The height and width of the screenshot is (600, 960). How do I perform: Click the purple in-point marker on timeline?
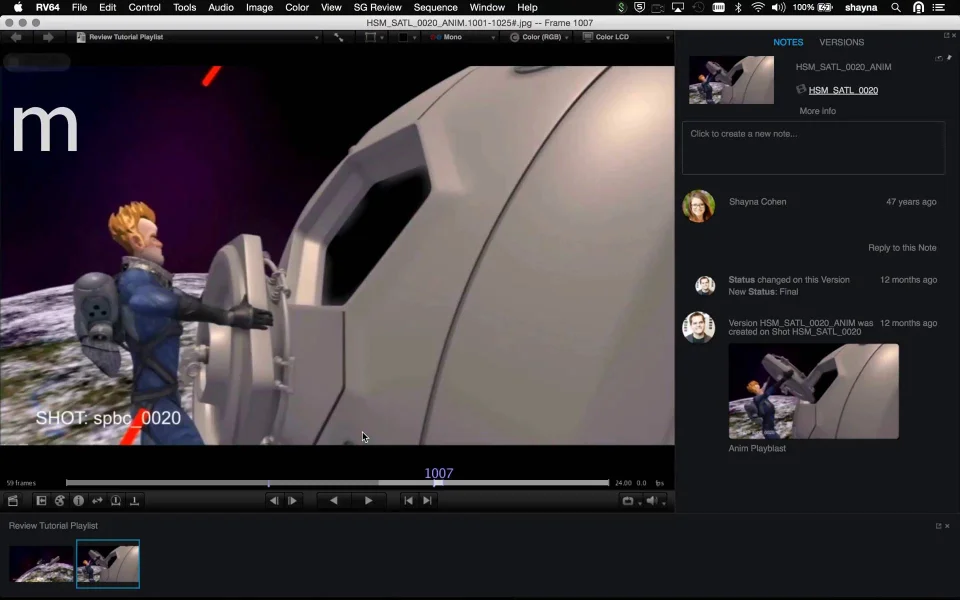tap(268, 483)
